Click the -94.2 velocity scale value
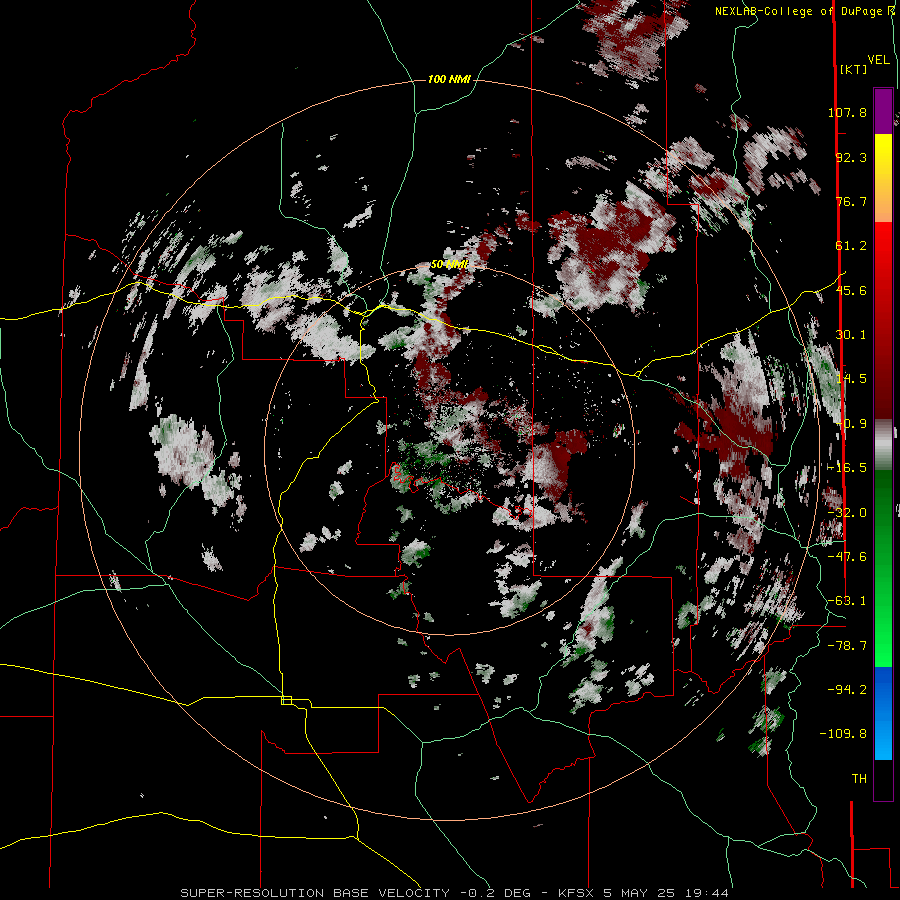This screenshot has height=900, width=900. click(x=847, y=689)
